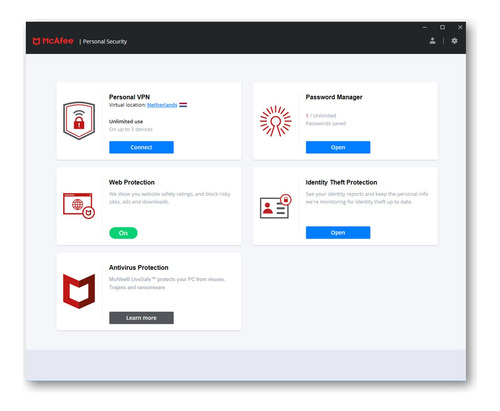Click the '1 / Unlimited' passwords count
This screenshot has height=411, width=500.
tap(321, 116)
